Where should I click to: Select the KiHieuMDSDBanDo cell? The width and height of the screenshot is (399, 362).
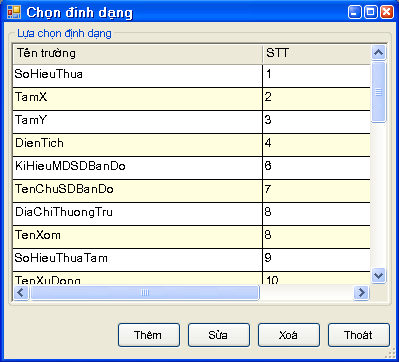[138, 168]
